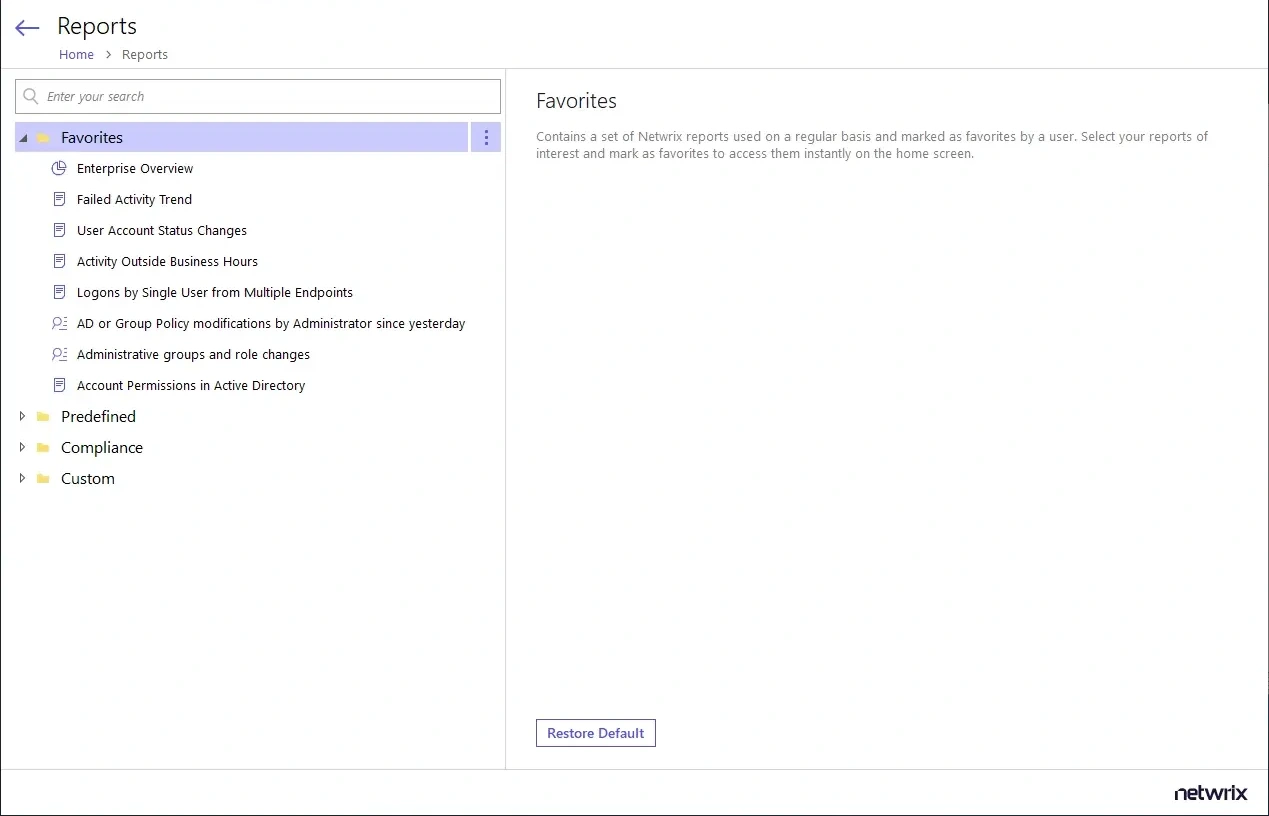1269x816 pixels.
Task: Click the Enterprise Overview pie chart icon
Action: coord(59,168)
